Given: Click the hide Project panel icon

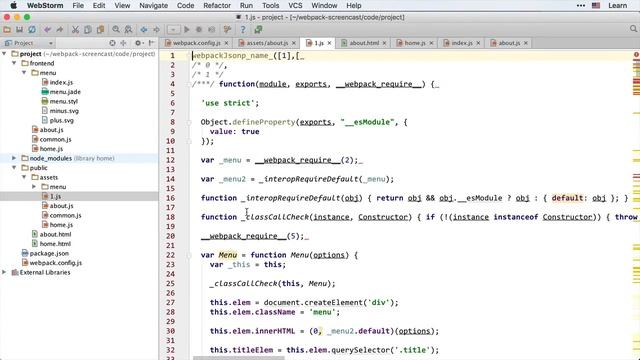Looking at the screenshot, I should click(x=151, y=43).
